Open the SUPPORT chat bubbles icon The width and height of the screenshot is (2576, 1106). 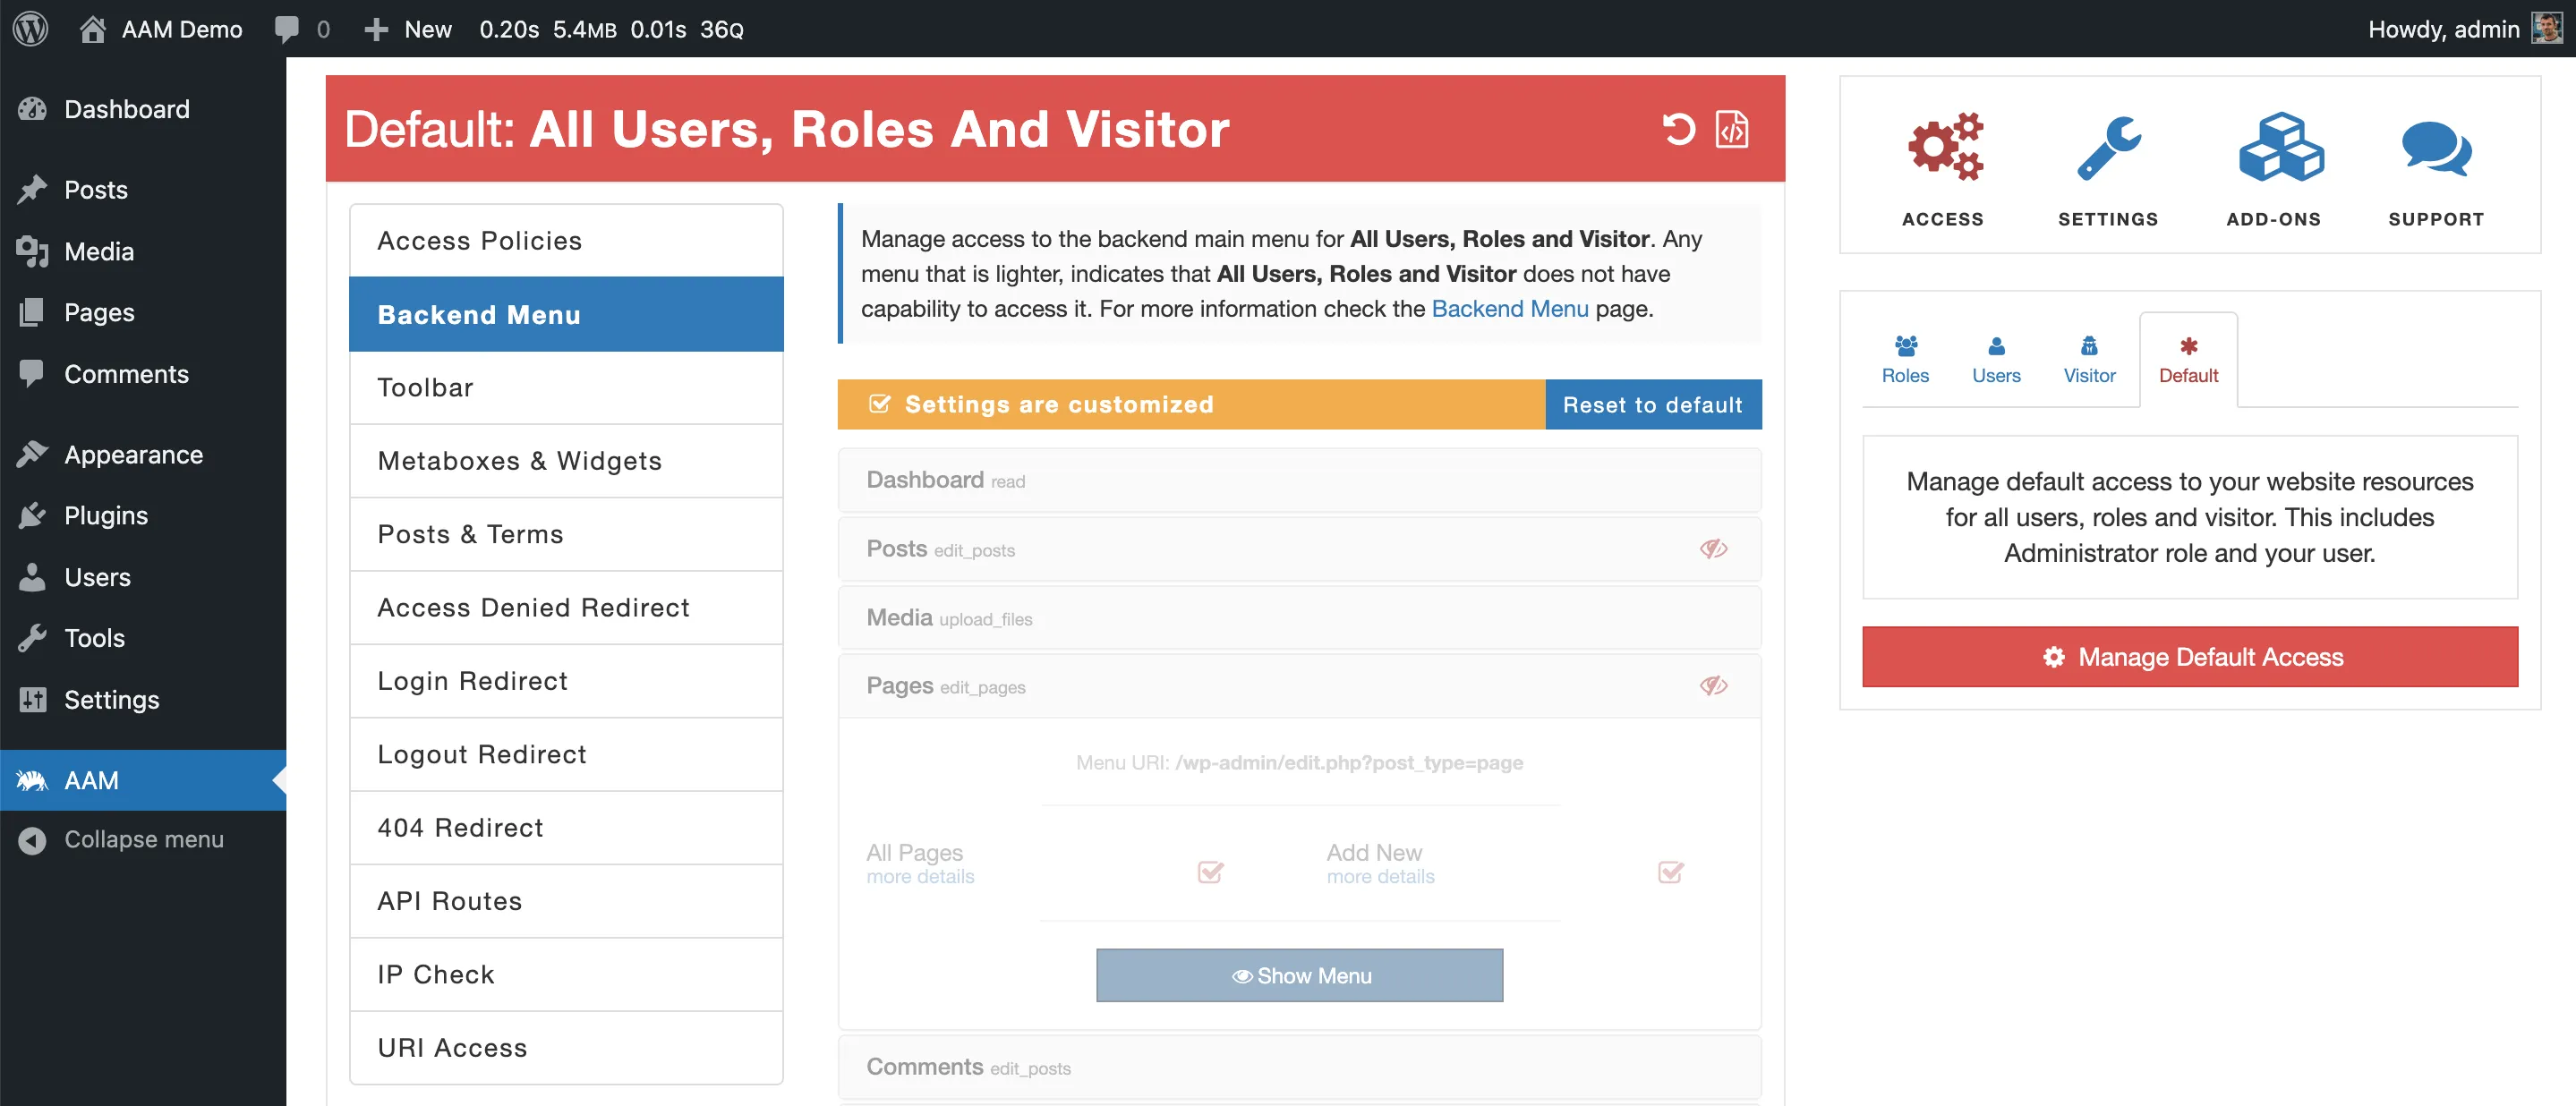(2437, 148)
